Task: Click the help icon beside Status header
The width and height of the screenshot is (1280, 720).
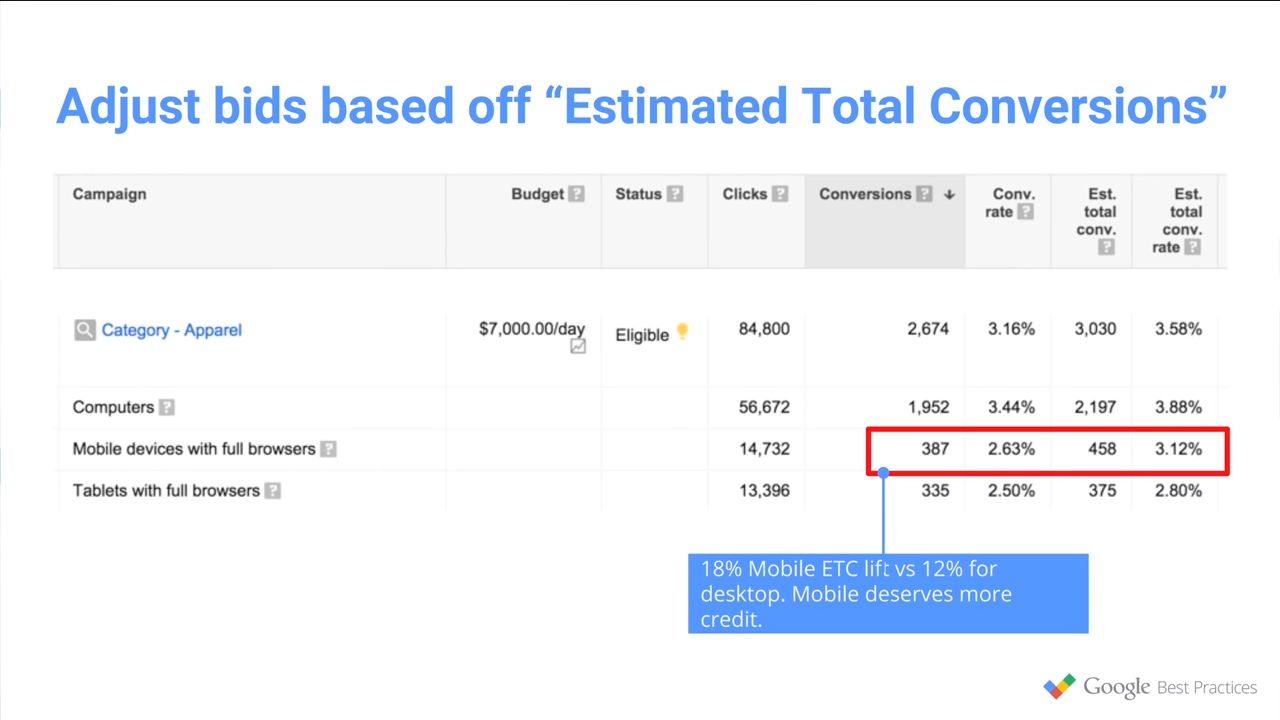Action: click(x=675, y=194)
